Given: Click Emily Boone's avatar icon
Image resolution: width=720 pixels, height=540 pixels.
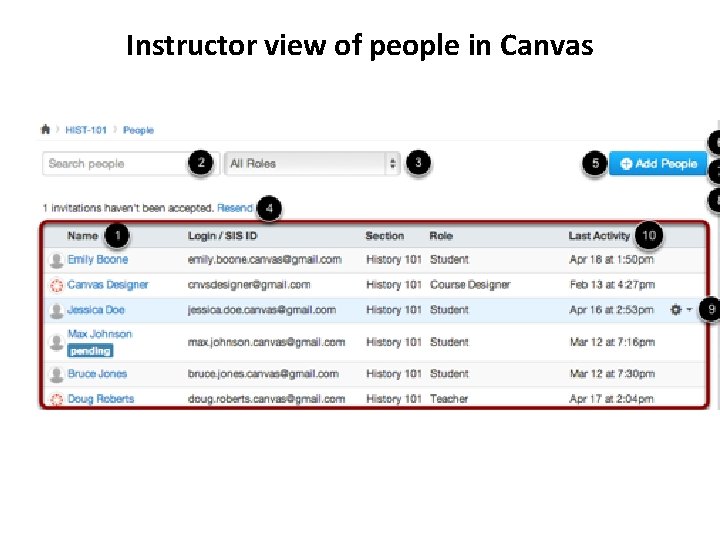Looking at the screenshot, I should click(56, 260).
